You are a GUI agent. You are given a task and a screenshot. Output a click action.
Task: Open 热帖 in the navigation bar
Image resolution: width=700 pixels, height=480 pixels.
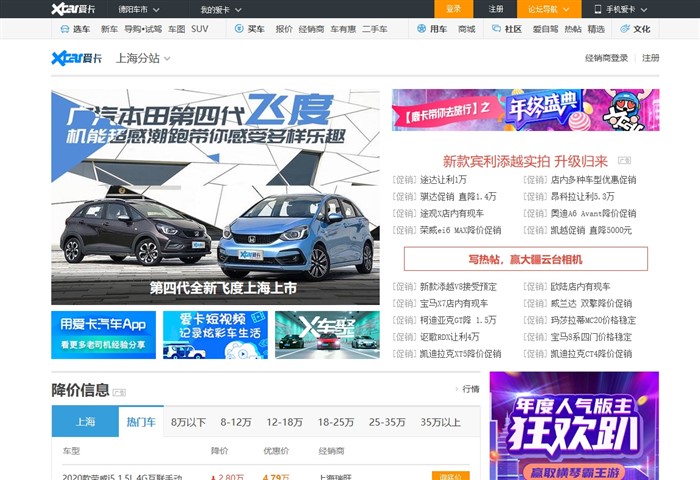(x=573, y=29)
